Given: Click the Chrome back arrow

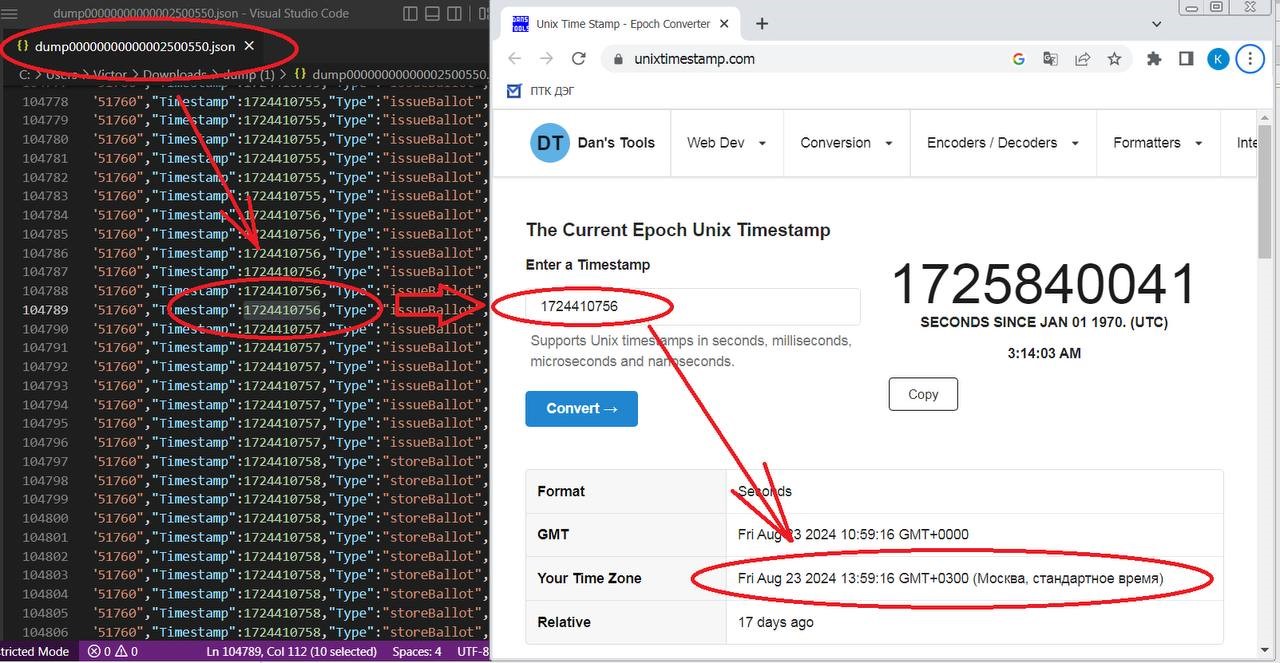Looking at the screenshot, I should [x=514, y=59].
